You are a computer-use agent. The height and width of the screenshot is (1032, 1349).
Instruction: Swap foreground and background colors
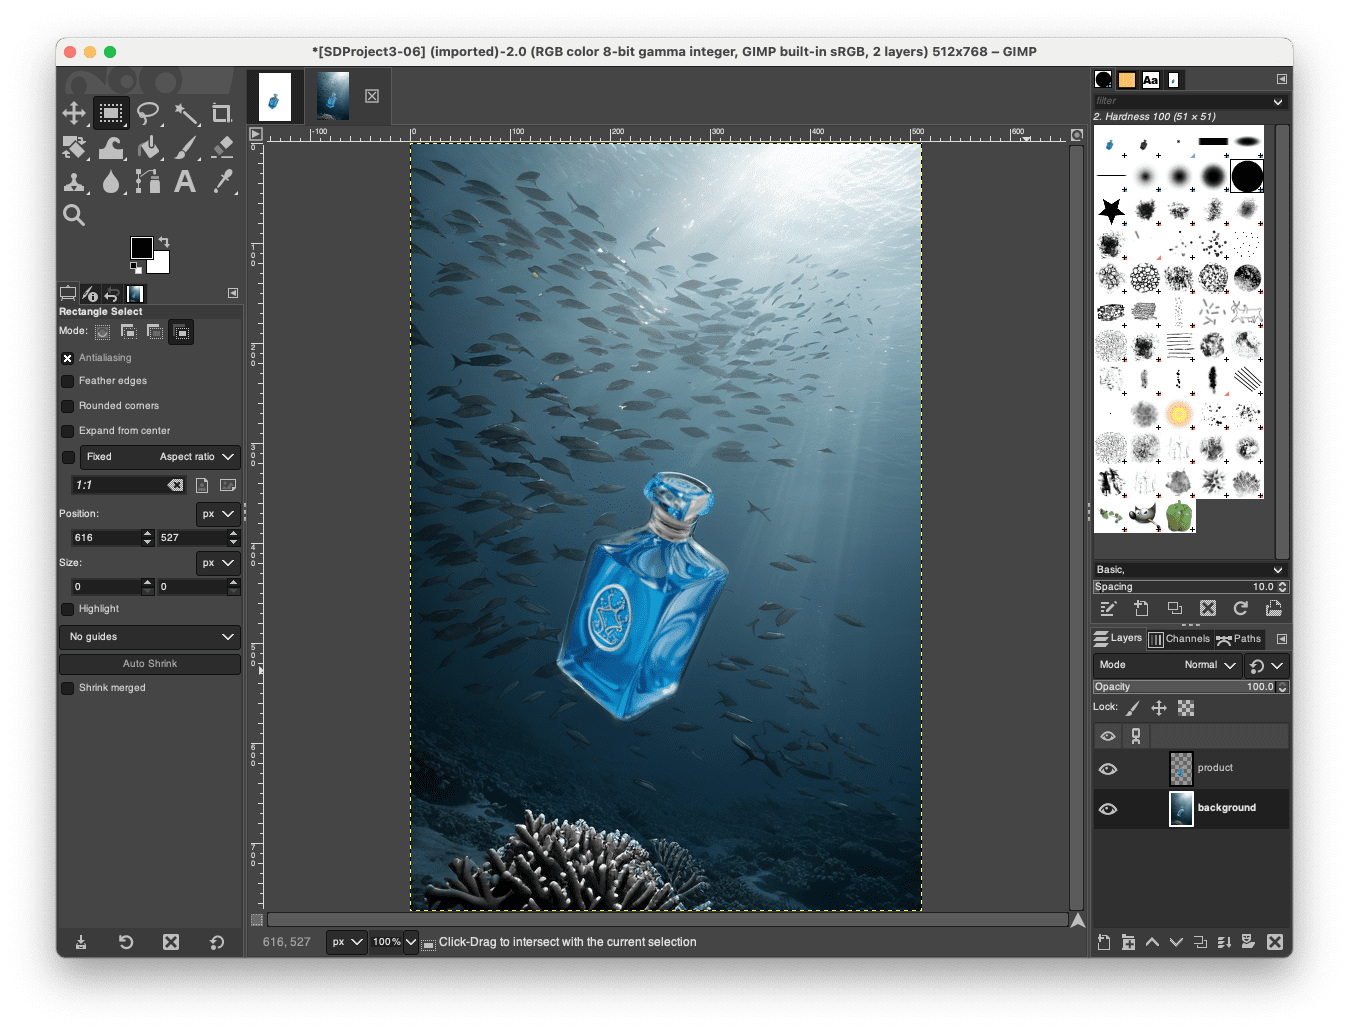164,242
